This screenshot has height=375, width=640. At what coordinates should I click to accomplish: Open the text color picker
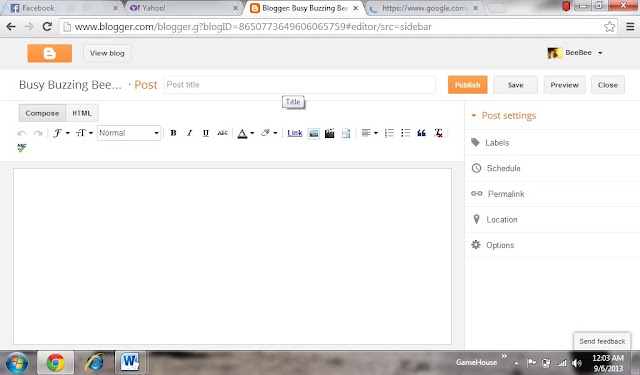[246, 133]
